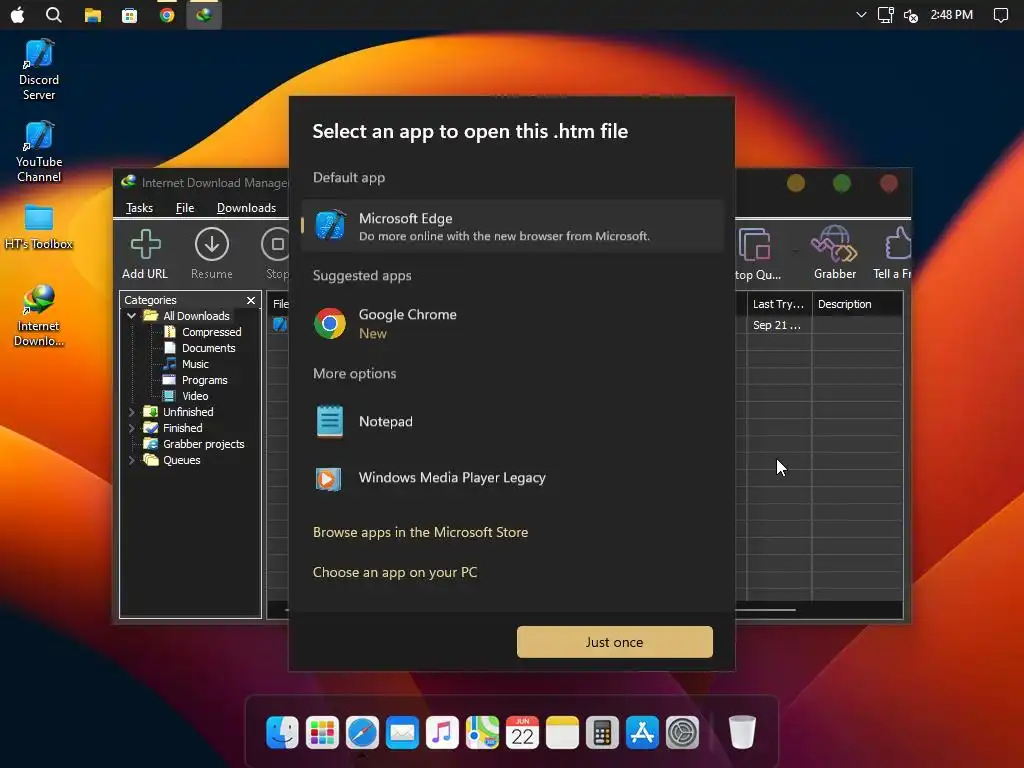This screenshot has height=768, width=1024.
Task: Click the Last Try column header
Action: 779,304
